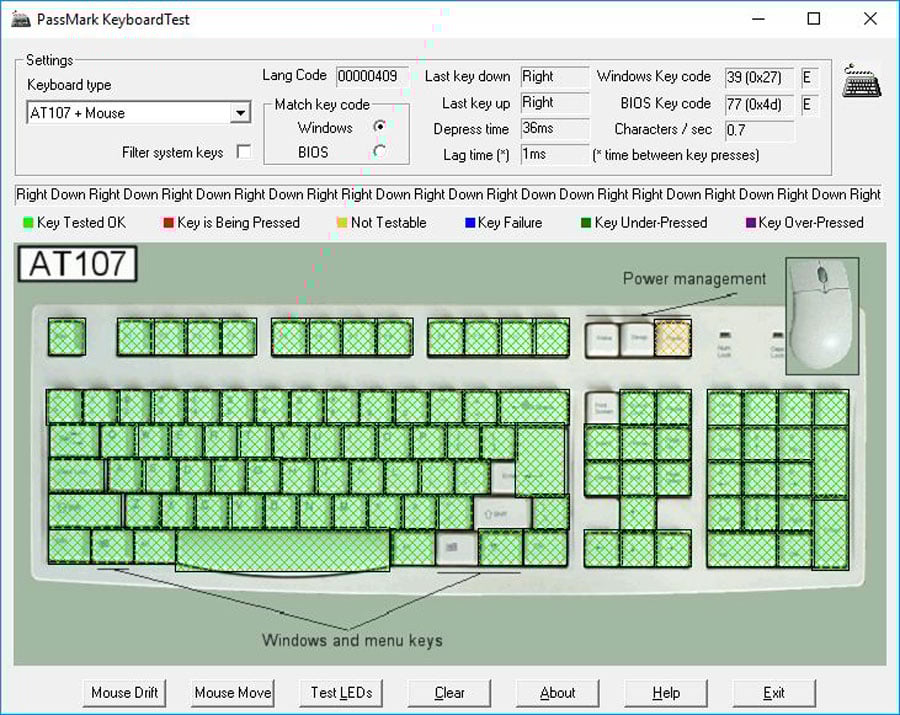Click the Last key down field
This screenshot has width=900, height=715.
click(x=554, y=76)
